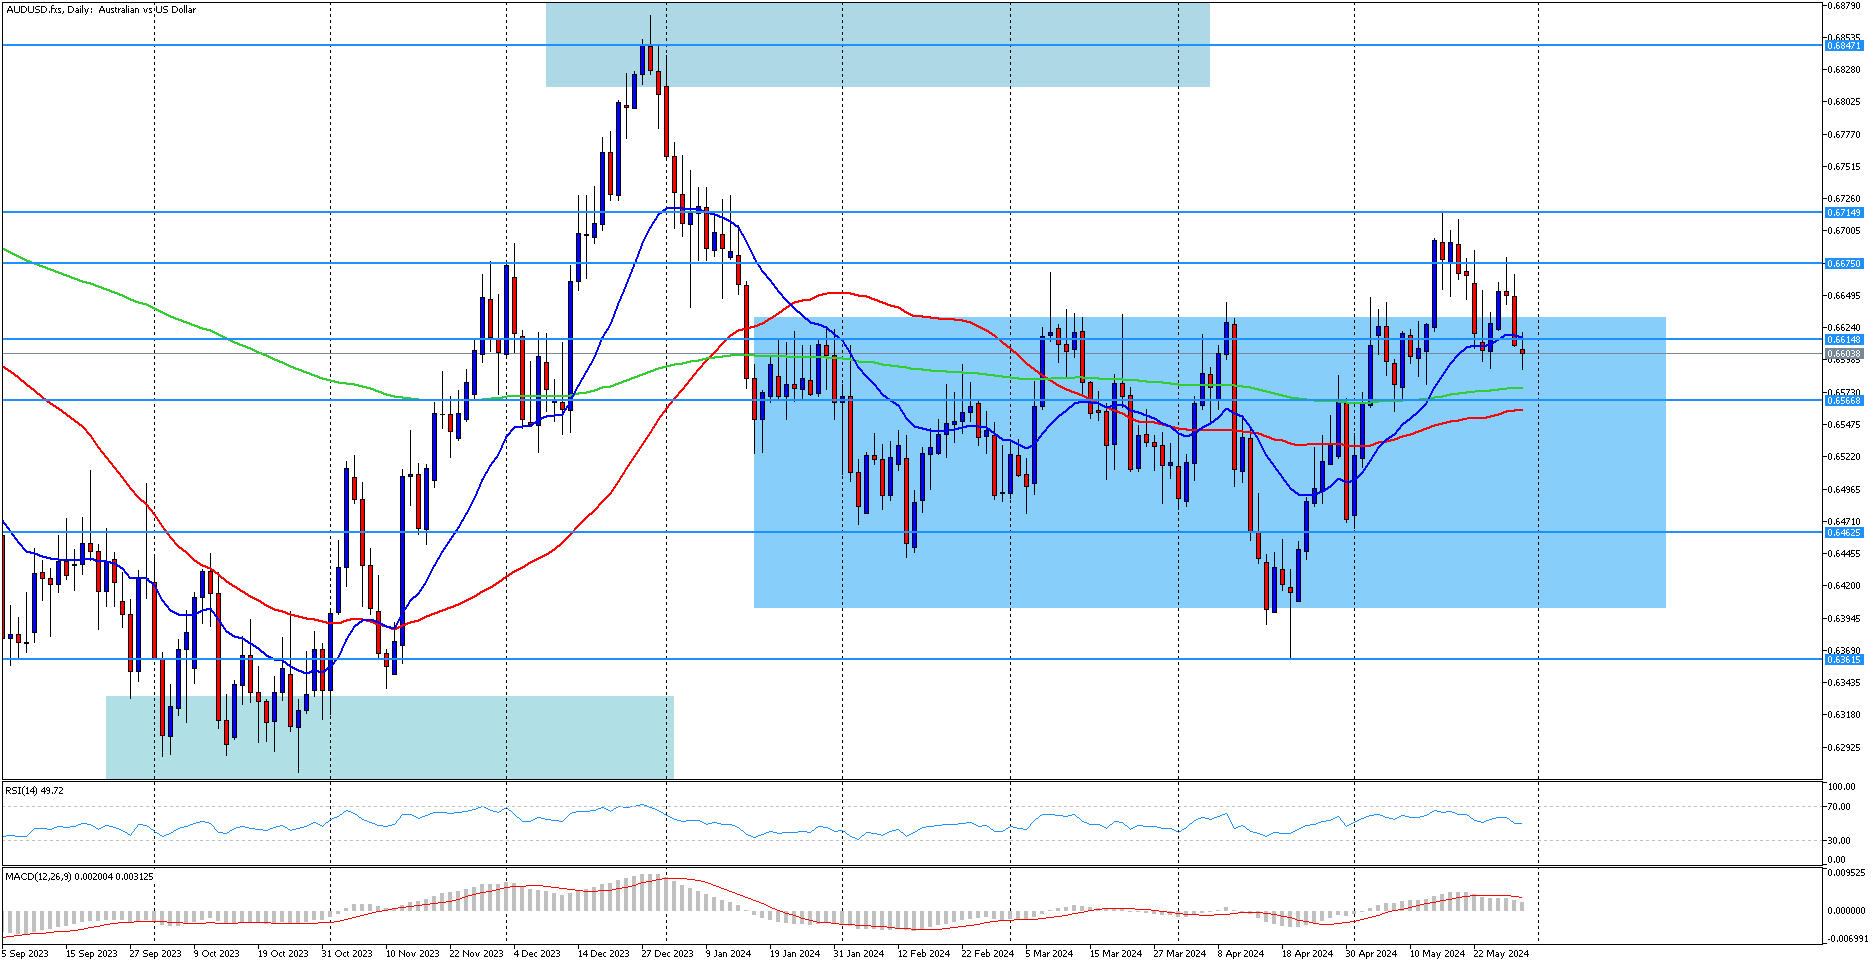This screenshot has width=1875, height=965.
Task: Click the AUDUSD.fxs Daily chart title
Action: (100, 10)
